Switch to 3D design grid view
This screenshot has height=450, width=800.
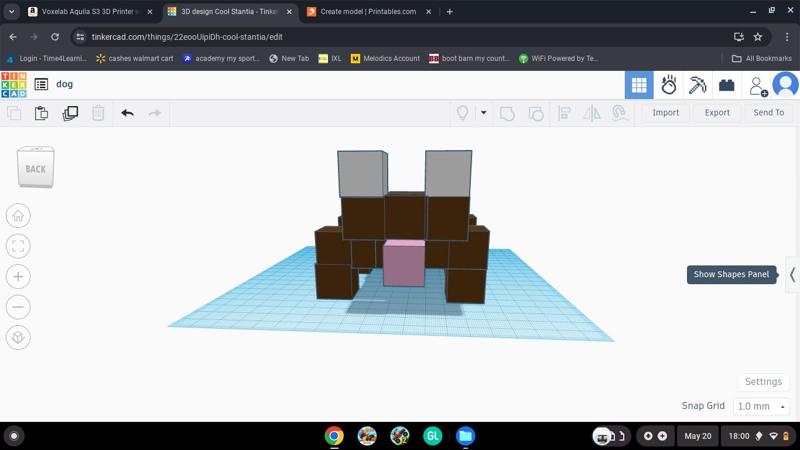(x=639, y=85)
